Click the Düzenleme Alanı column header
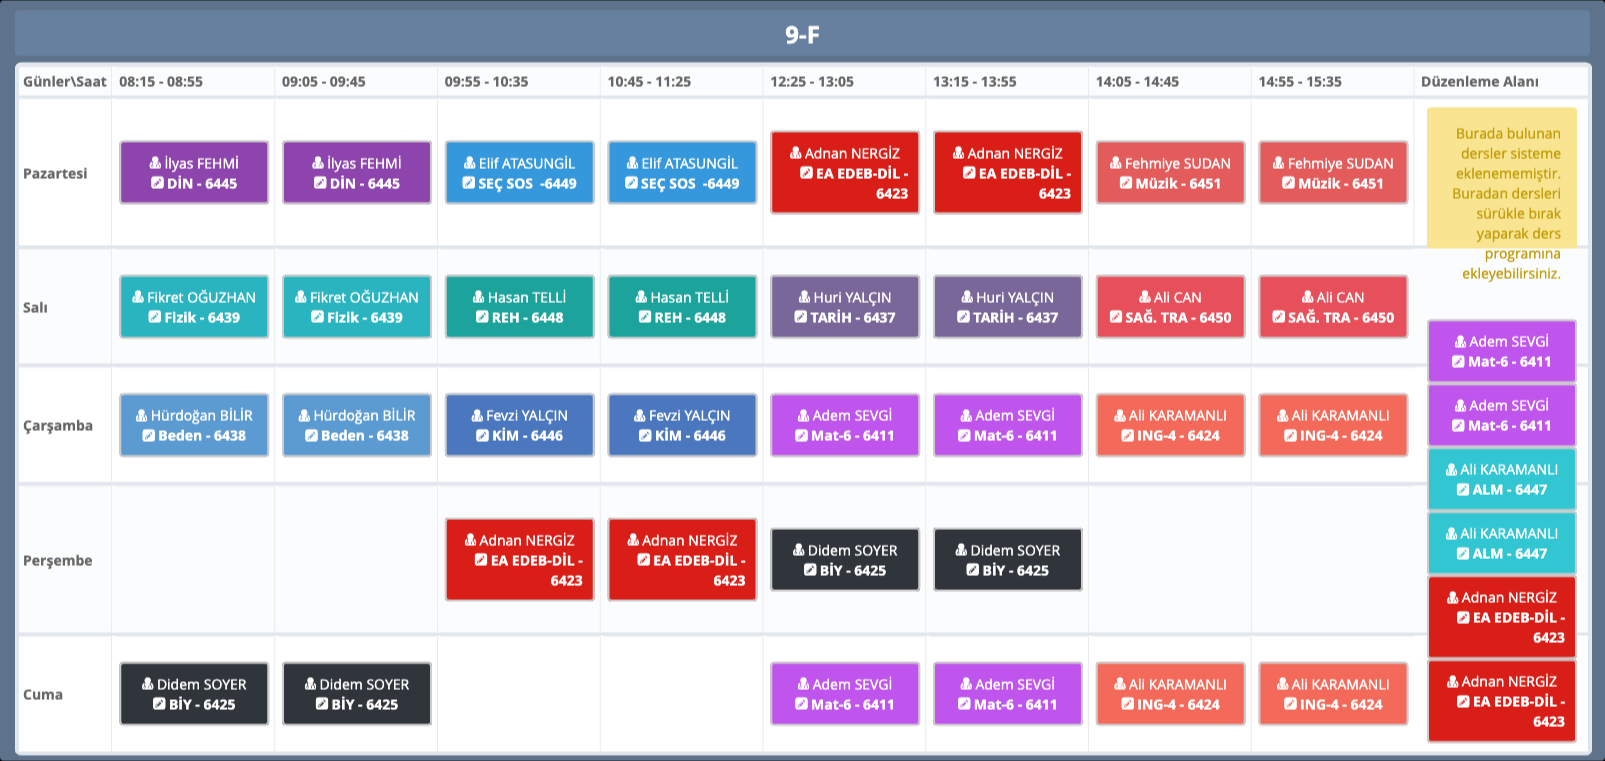 [x=1479, y=82]
